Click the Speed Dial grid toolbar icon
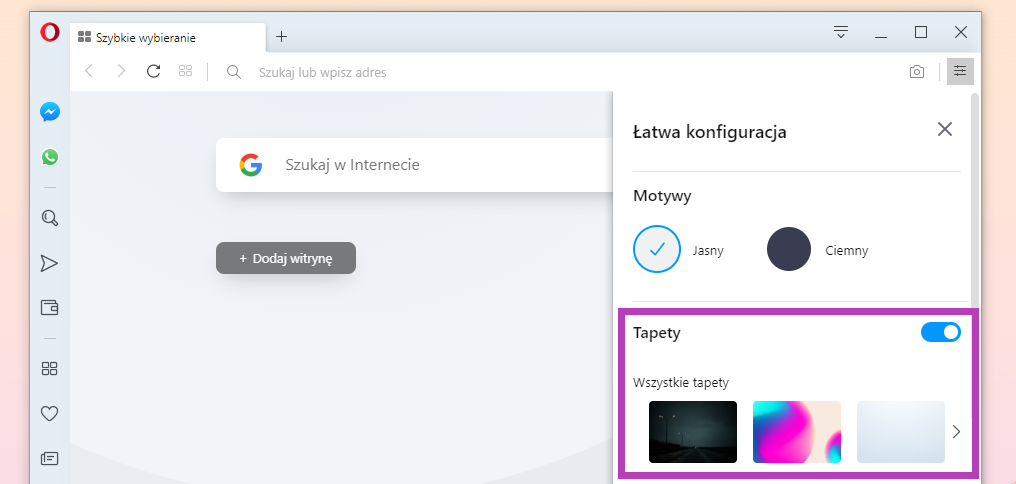Image resolution: width=1016 pixels, height=484 pixels. pyautogui.click(x=185, y=71)
